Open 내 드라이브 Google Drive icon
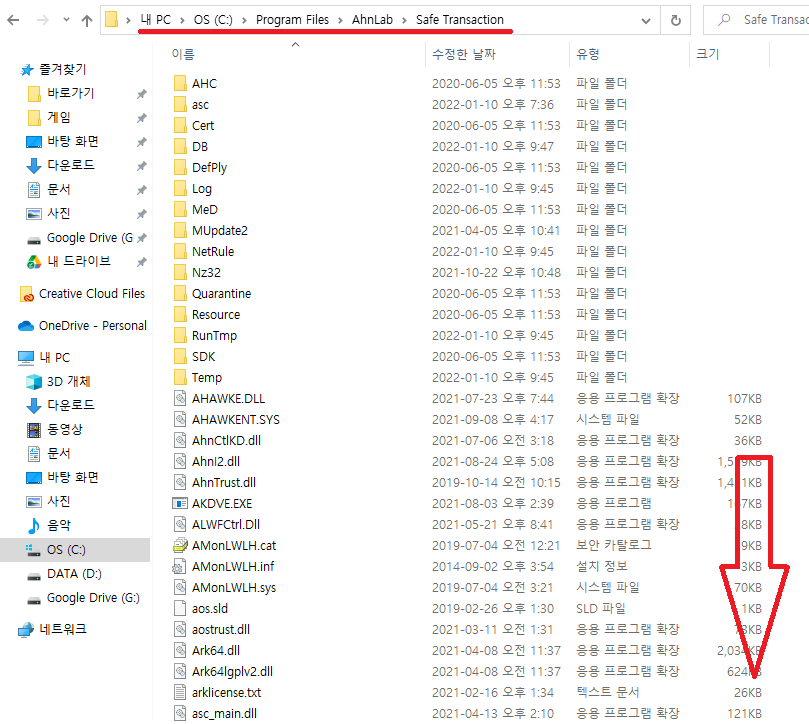The height and width of the screenshot is (724, 809). (x=34, y=262)
